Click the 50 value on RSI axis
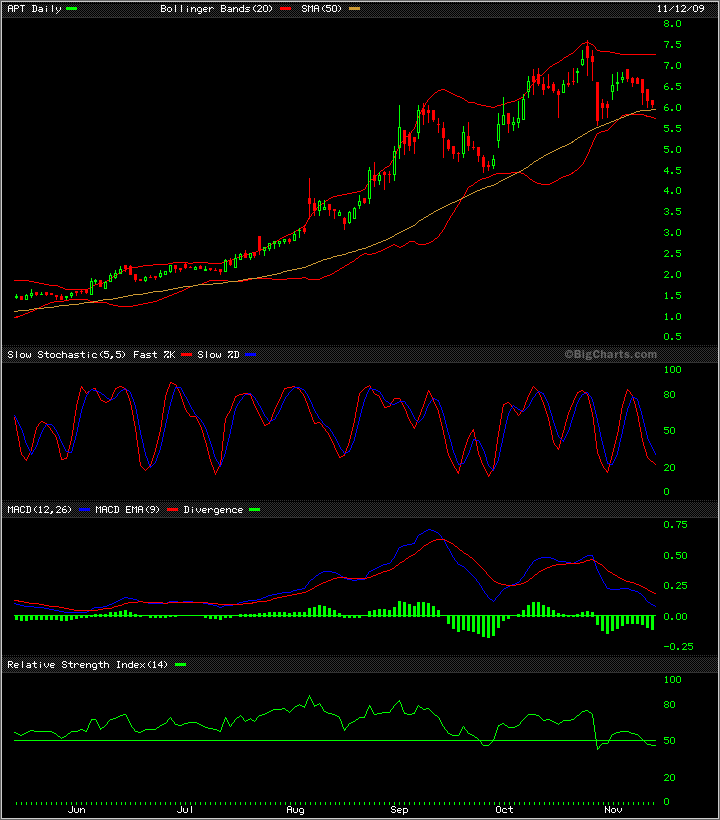Image resolution: width=720 pixels, height=820 pixels. 669,741
